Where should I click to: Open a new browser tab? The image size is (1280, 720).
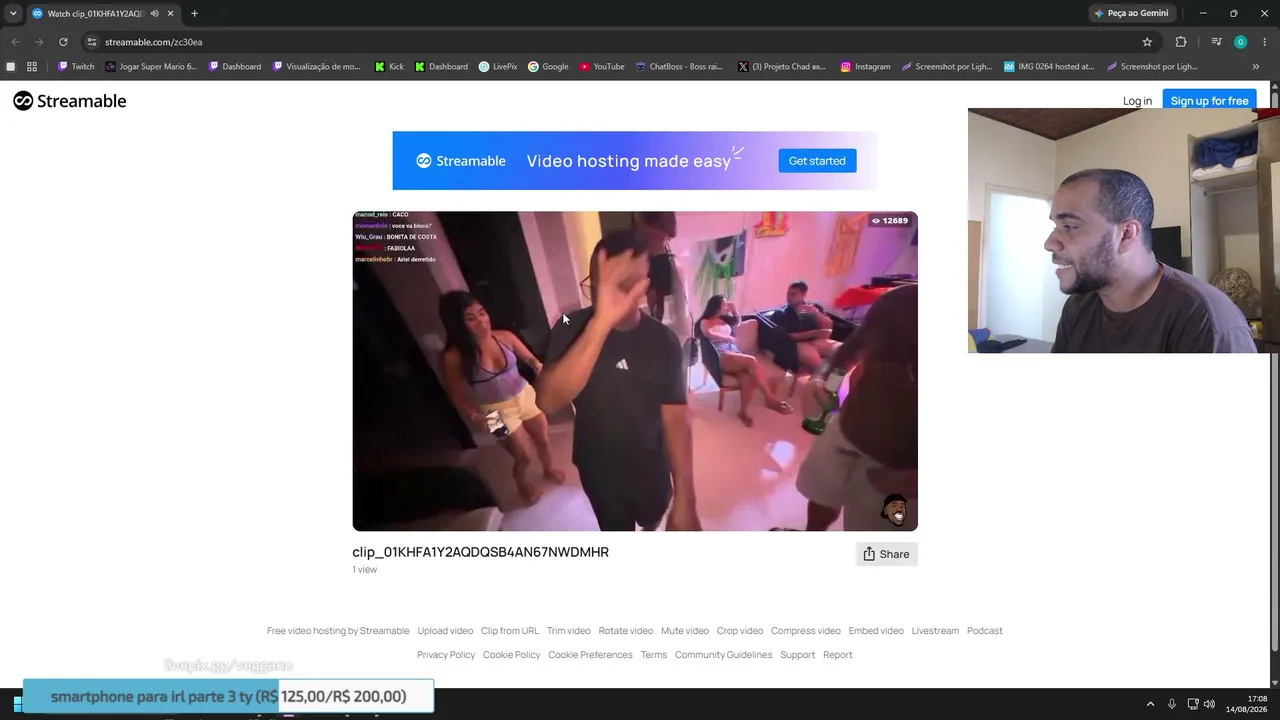[x=194, y=13]
